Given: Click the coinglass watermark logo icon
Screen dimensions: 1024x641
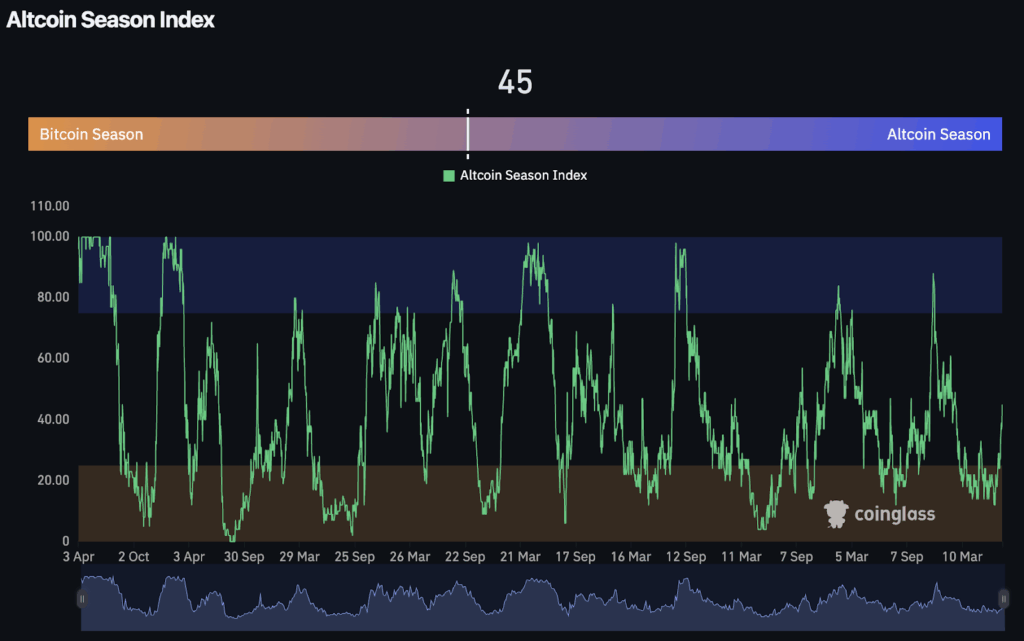Looking at the screenshot, I should pyautogui.click(x=836, y=514).
